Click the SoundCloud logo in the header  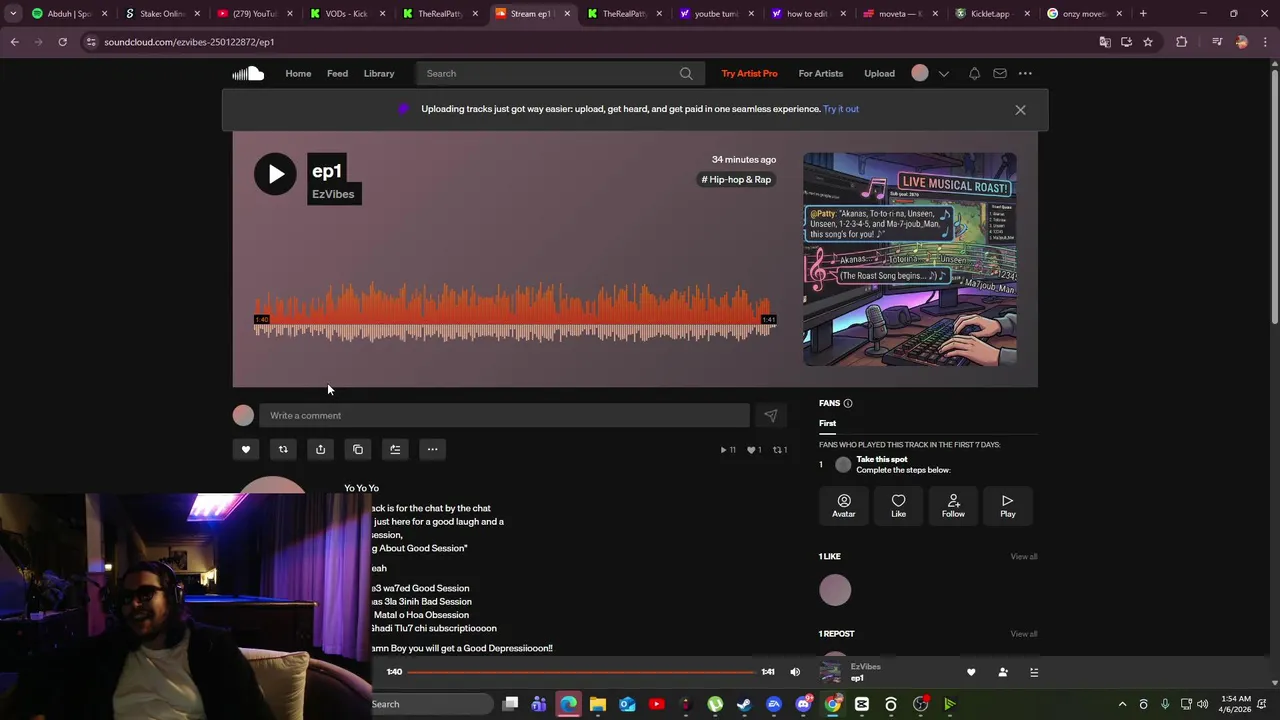(x=248, y=73)
